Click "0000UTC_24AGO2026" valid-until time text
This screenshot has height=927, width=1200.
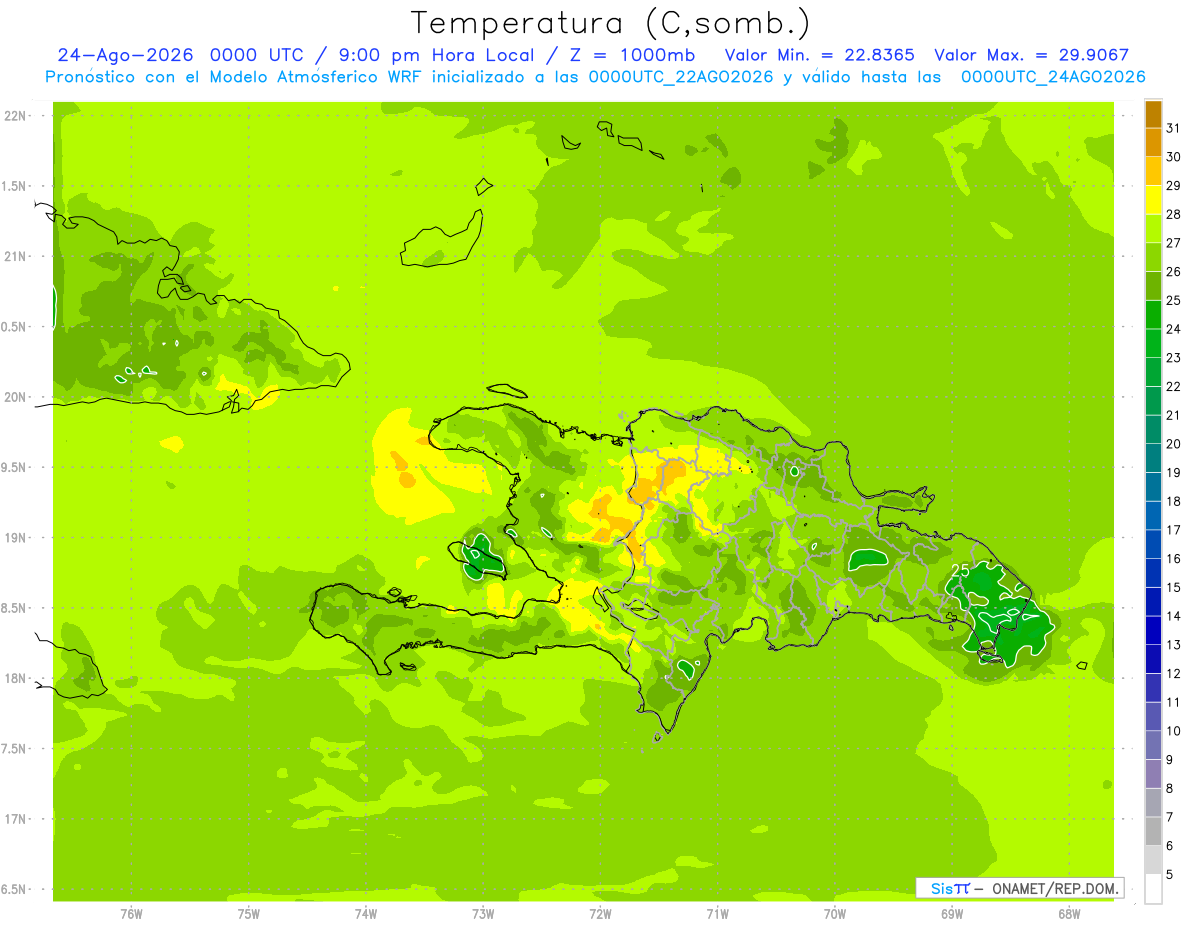click(x=1053, y=77)
